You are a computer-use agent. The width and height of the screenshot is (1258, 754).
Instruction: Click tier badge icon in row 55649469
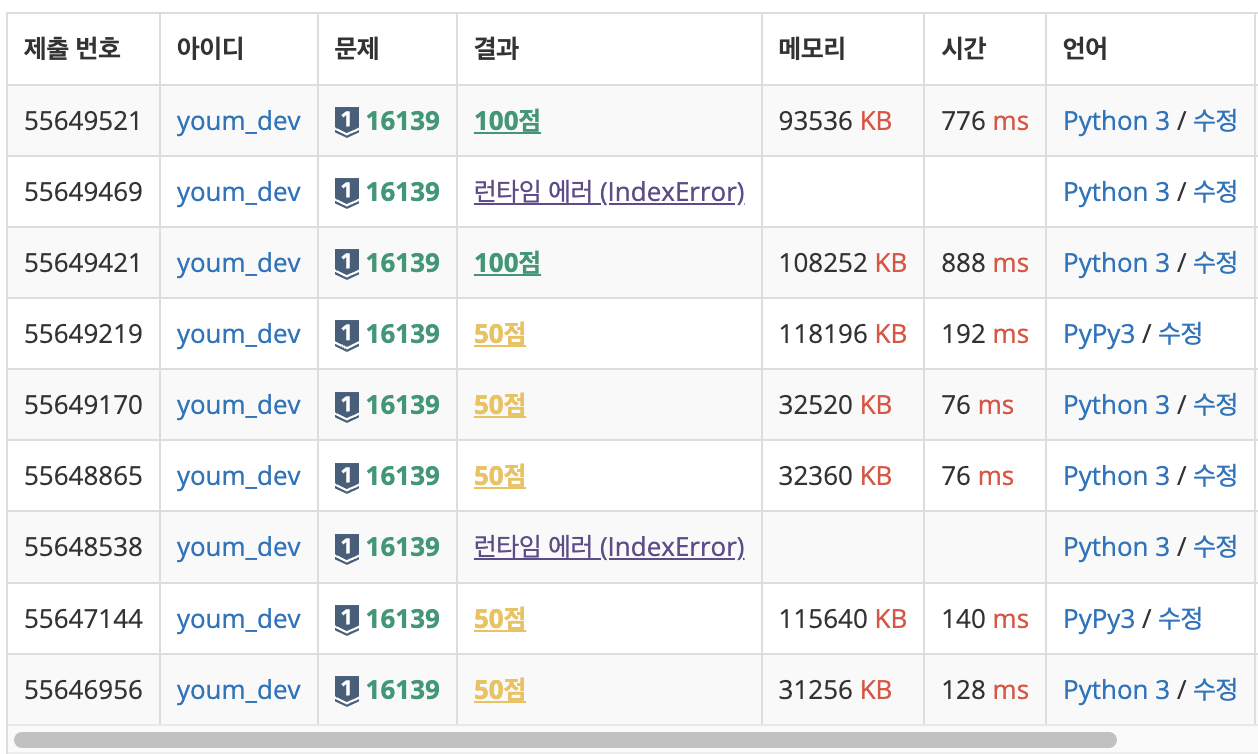tap(346, 193)
